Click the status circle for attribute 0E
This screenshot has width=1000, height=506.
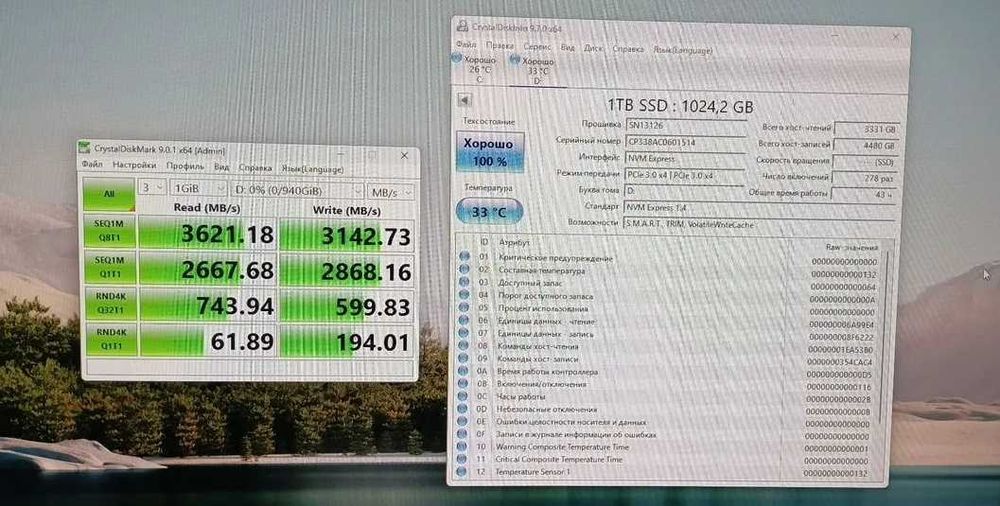click(x=463, y=422)
